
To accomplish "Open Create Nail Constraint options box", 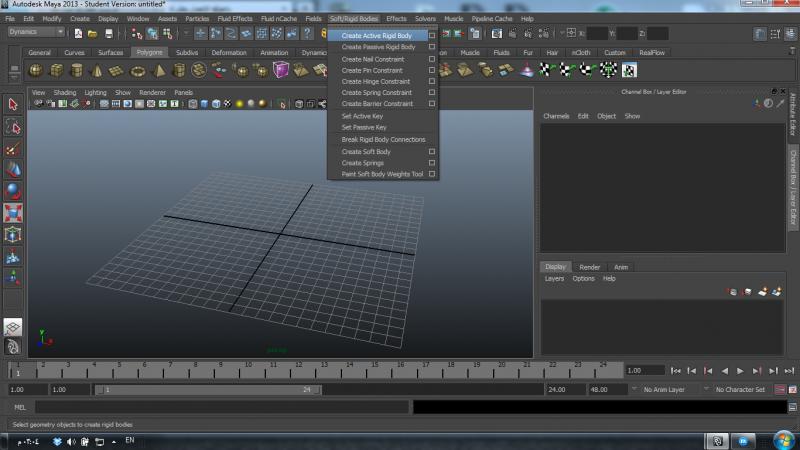I will click(432, 59).
